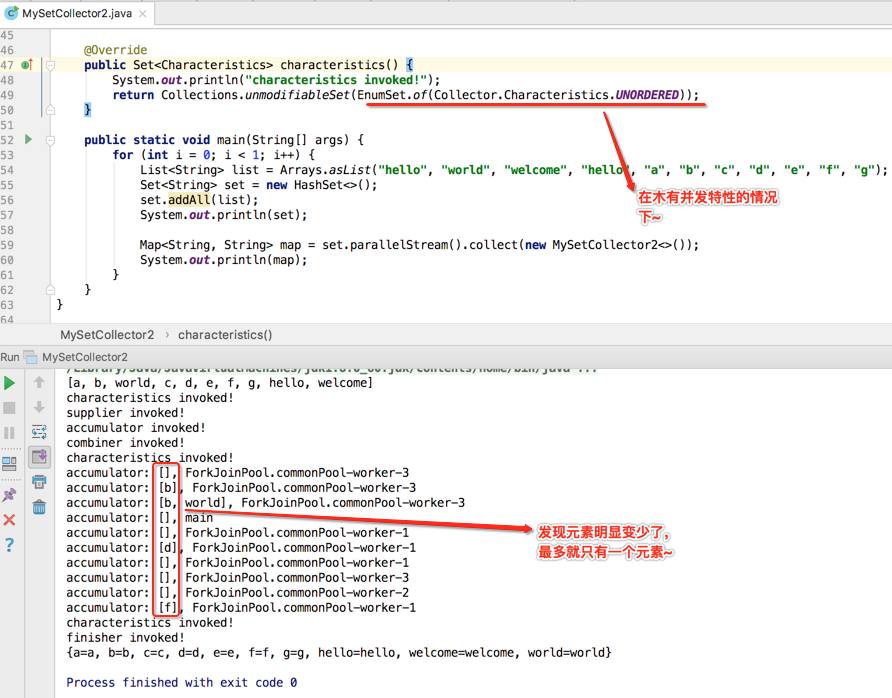
Task: Click the unmodifiableSet method on line 49
Action: (x=298, y=94)
